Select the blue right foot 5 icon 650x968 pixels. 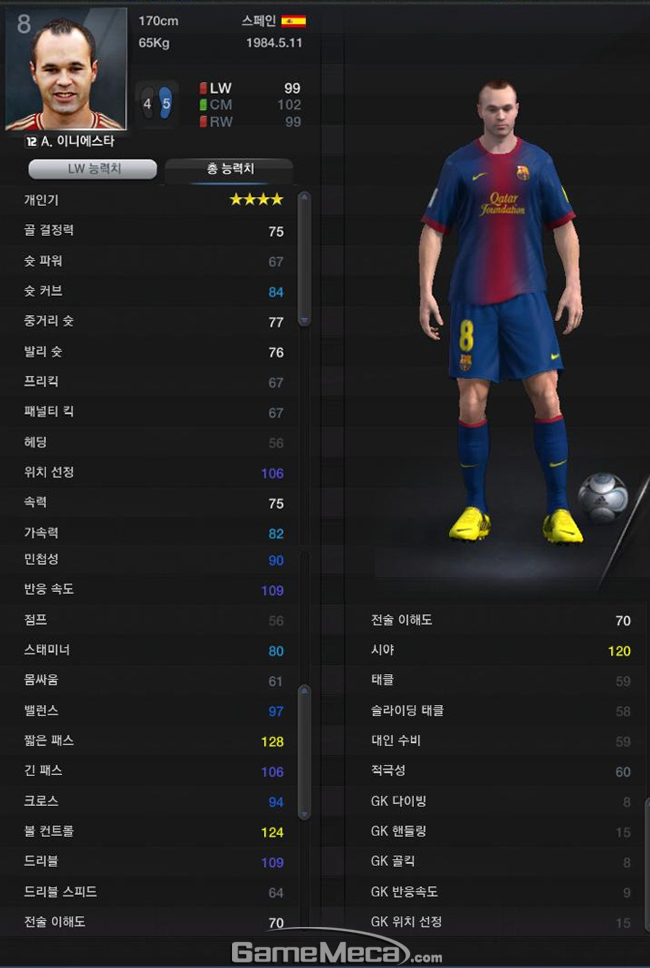point(166,104)
